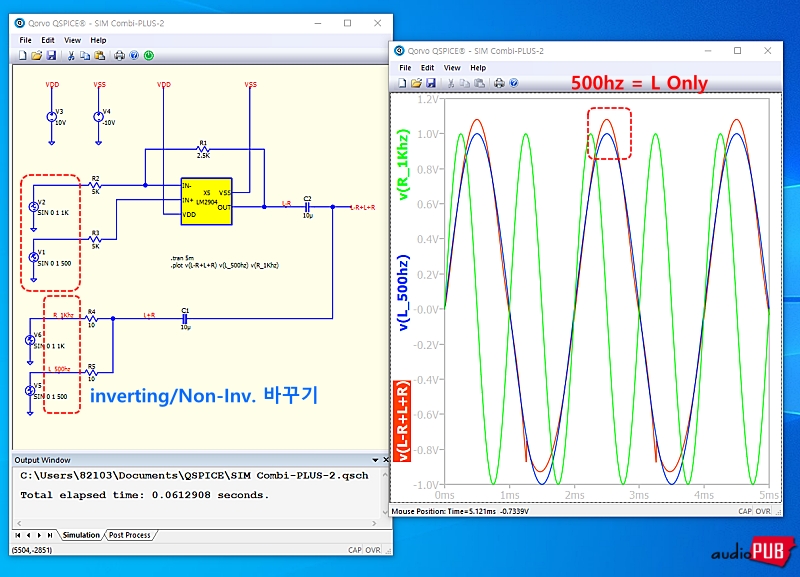Image resolution: width=800 pixels, height=577 pixels.
Task: Open file via folder icon in schematic toolbar
Action: (x=36, y=55)
